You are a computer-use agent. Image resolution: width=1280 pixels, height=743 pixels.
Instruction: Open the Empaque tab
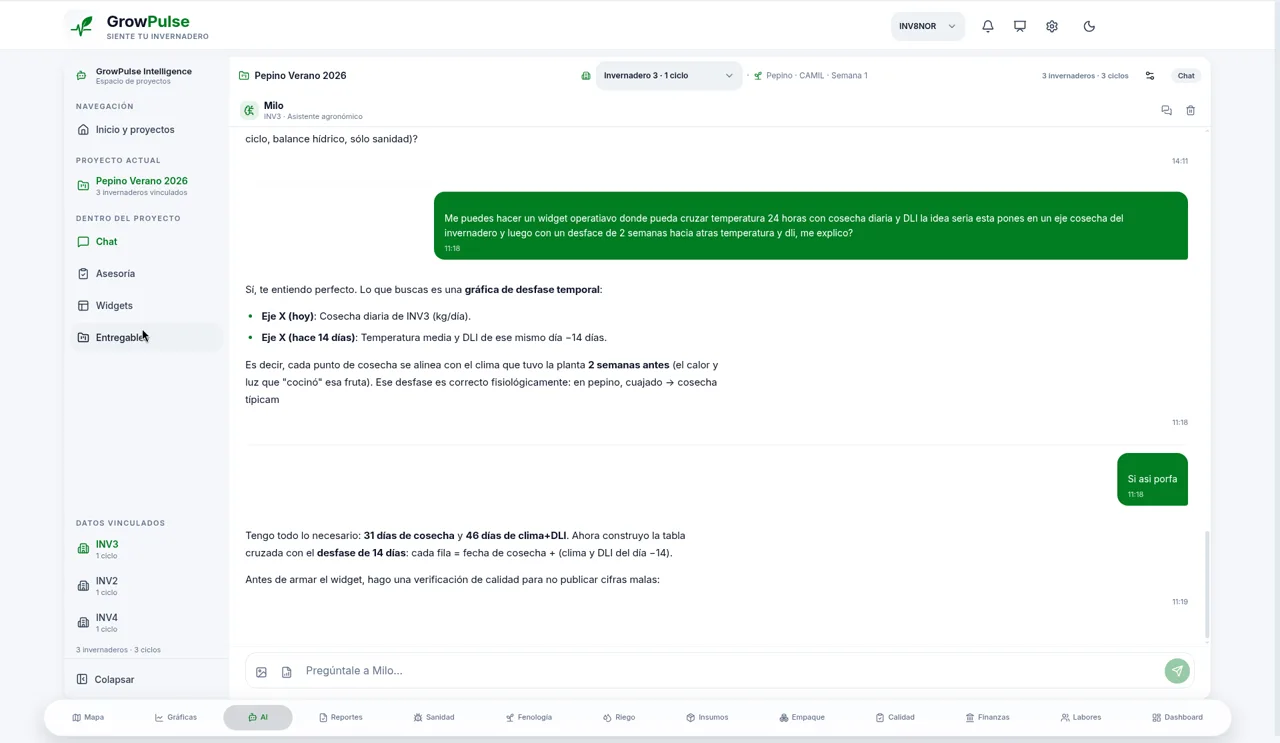tap(802, 717)
